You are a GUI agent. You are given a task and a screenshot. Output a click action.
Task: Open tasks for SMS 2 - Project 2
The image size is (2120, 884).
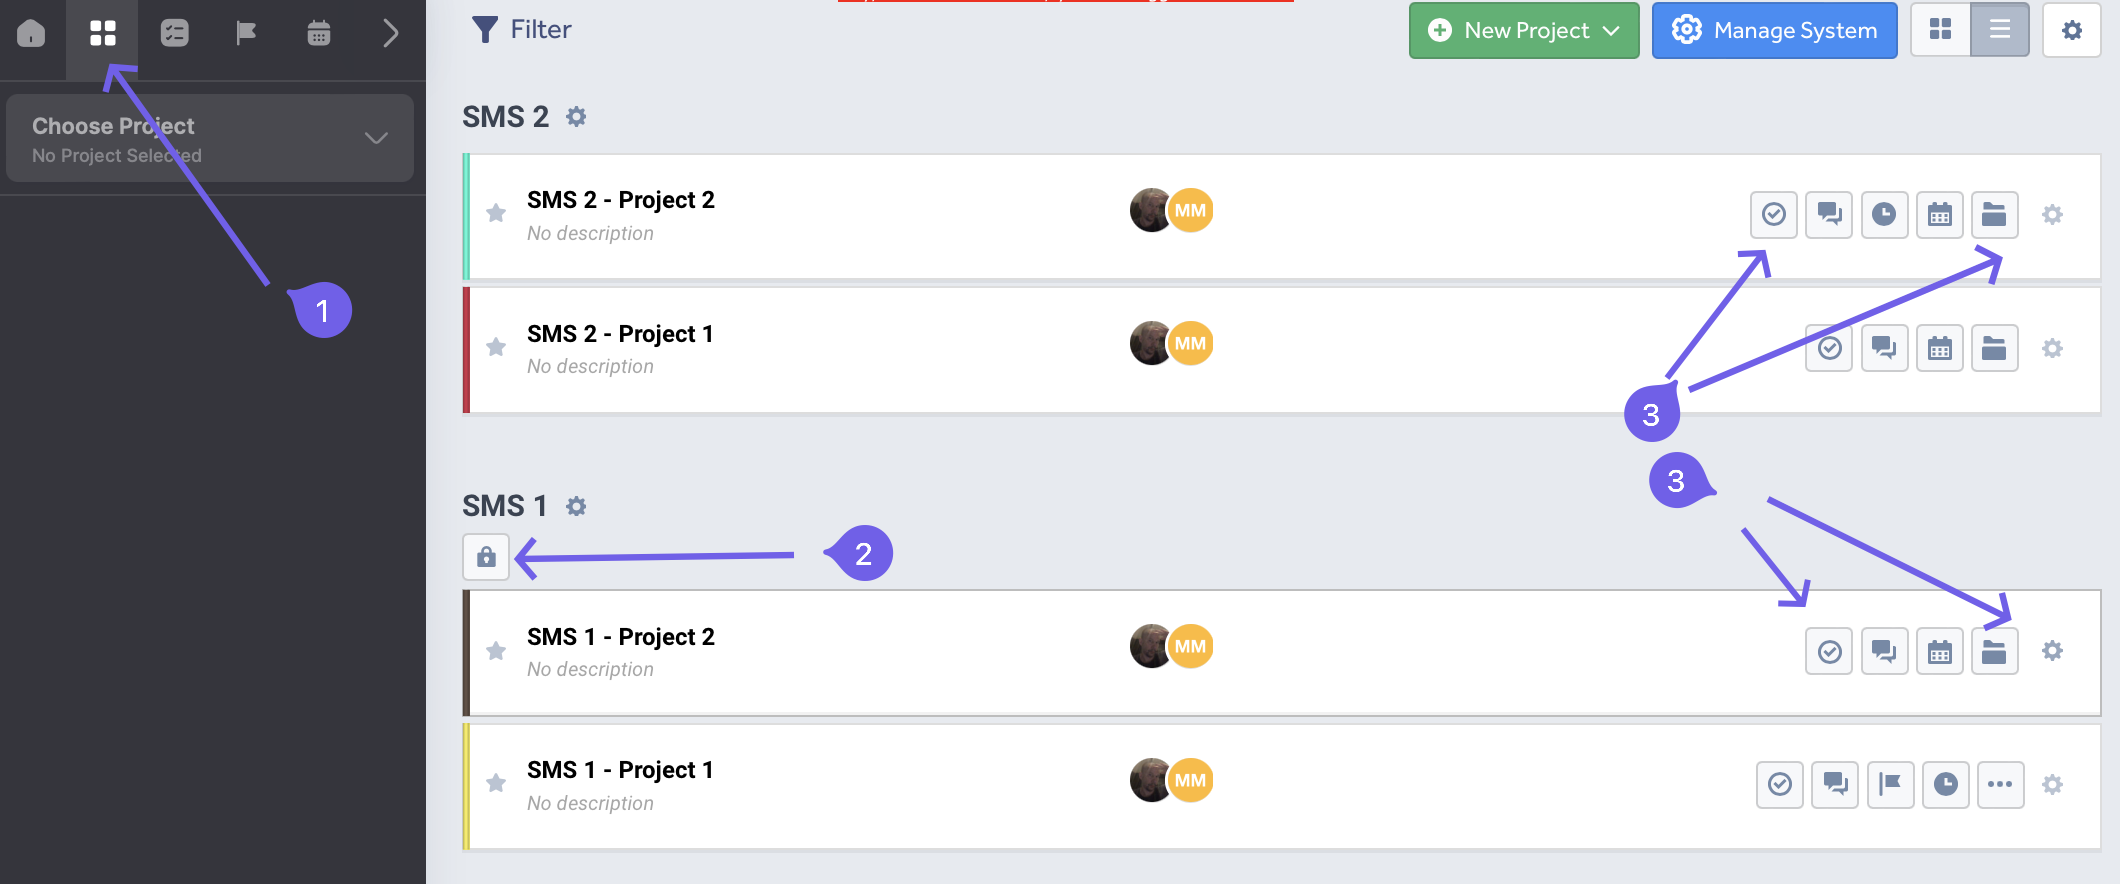[x=1773, y=214]
